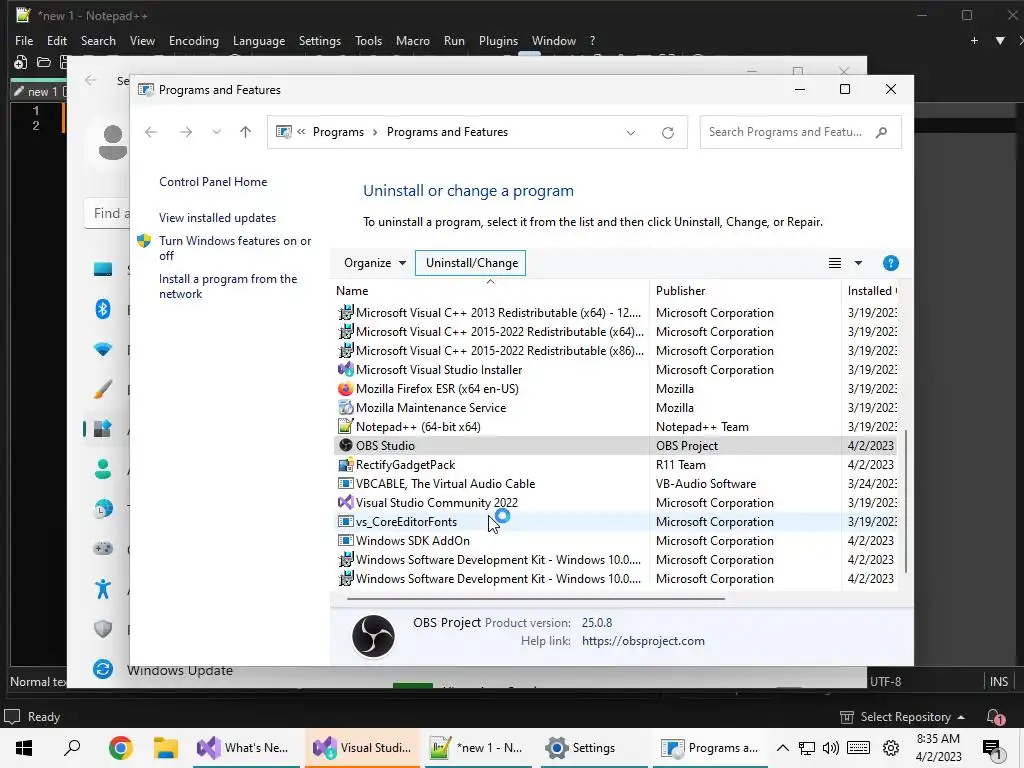Show hidden tray icons chevron
Screen dimensions: 1024x768
[x=782, y=748]
